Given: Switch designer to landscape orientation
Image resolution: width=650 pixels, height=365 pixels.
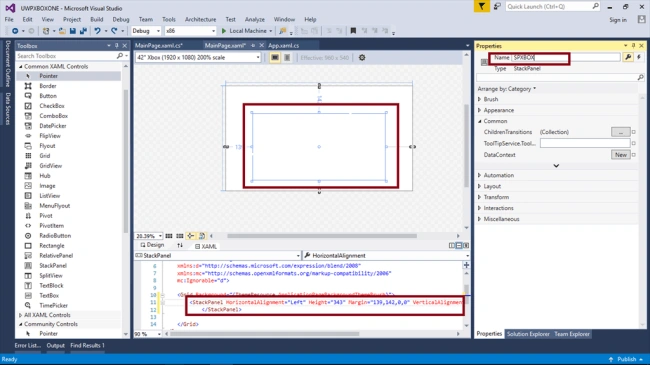Looking at the screenshot, I should click(275, 58).
